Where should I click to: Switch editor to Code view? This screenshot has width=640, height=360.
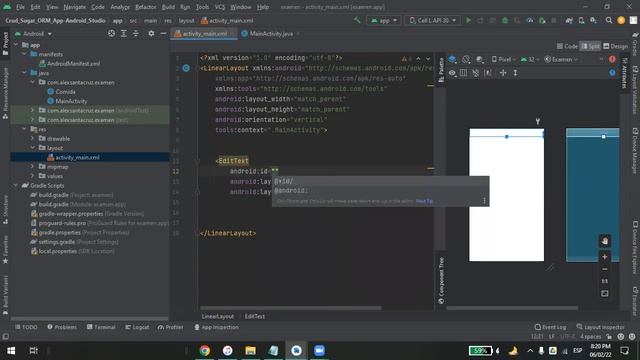pyautogui.click(x=567, y=46)
